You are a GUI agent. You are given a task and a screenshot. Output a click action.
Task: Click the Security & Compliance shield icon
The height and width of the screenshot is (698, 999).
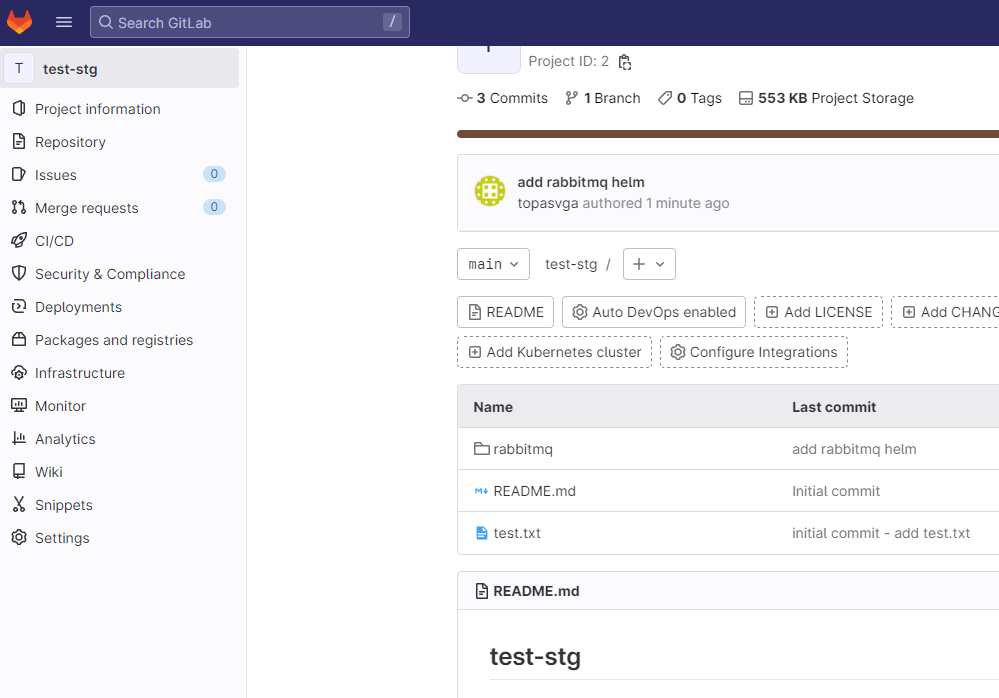[19, 274]
